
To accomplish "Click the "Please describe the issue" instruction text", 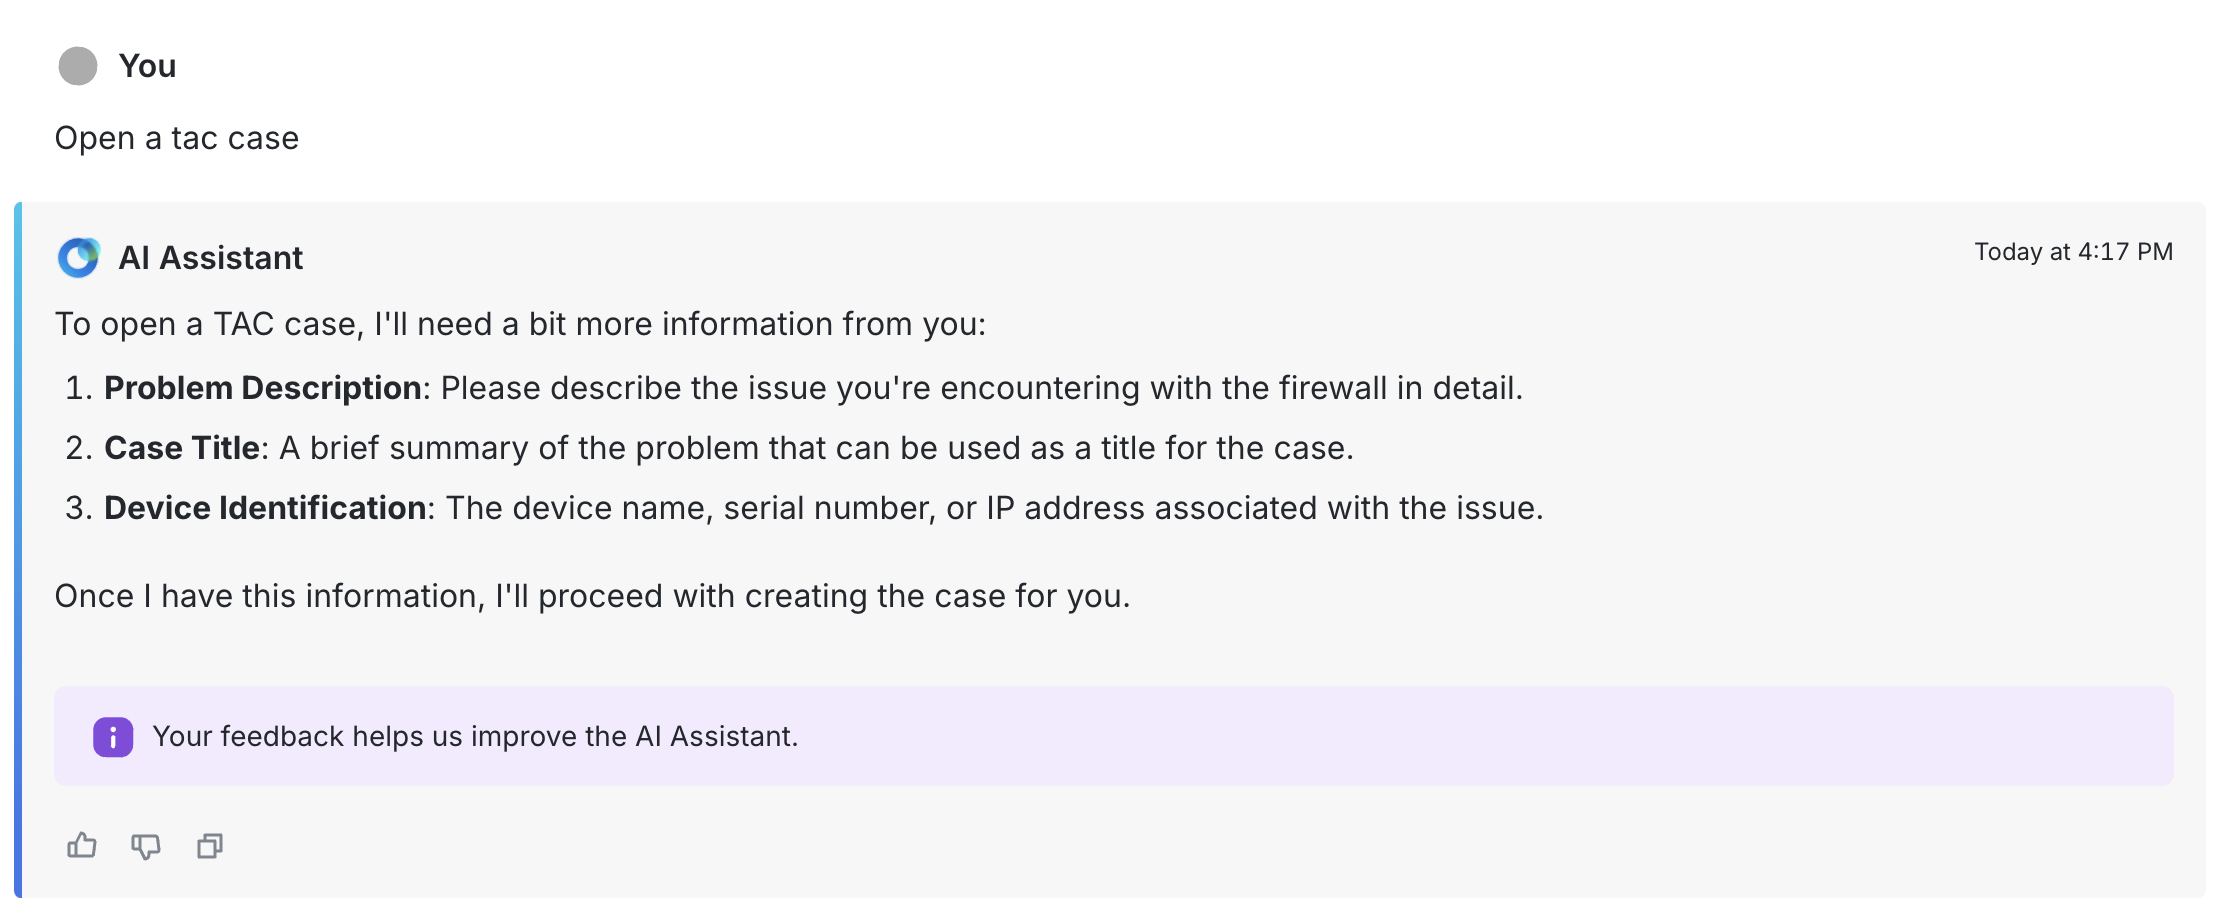I will coord(981,388).
